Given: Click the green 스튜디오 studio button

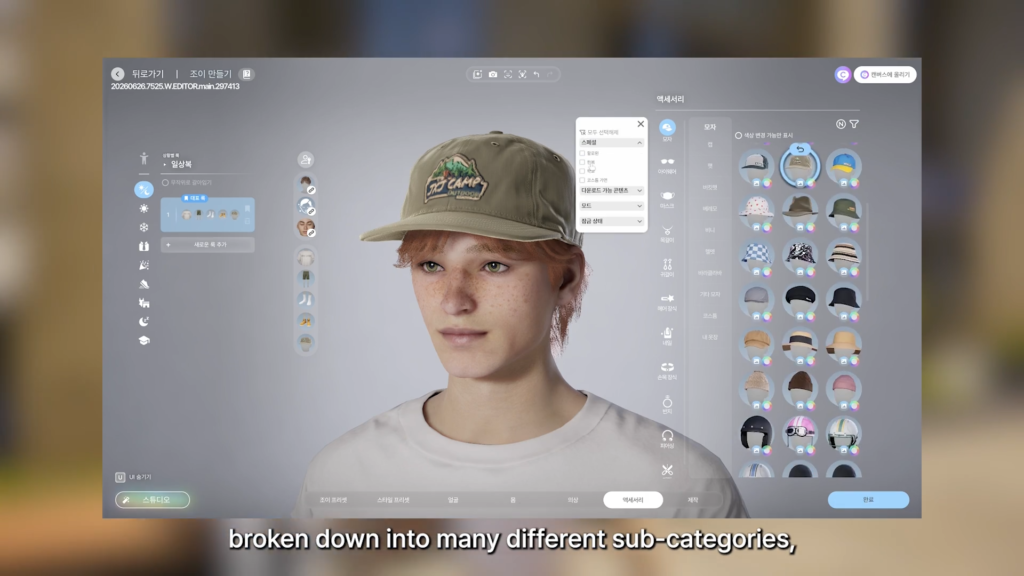Looking at the screenshot, I should [x=153, y=500].
